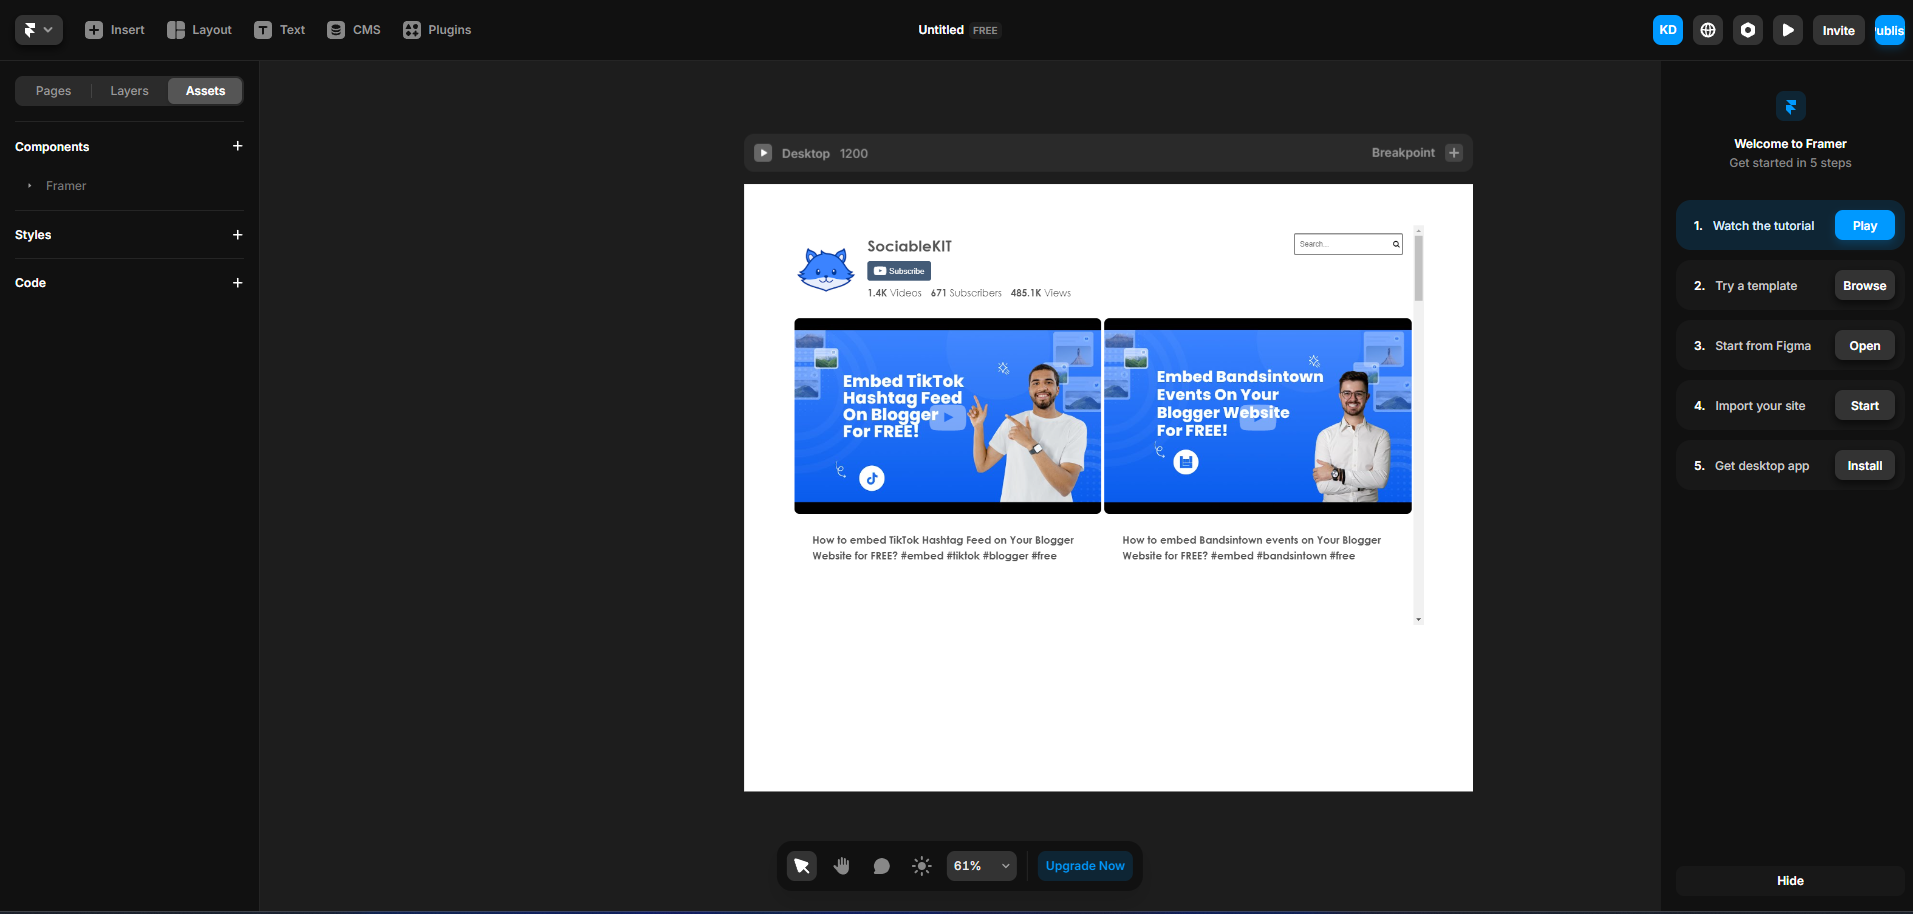1913x914 pixels.
Task: Toggle light/dark mode sun icon
Action: tap(922, 866)
